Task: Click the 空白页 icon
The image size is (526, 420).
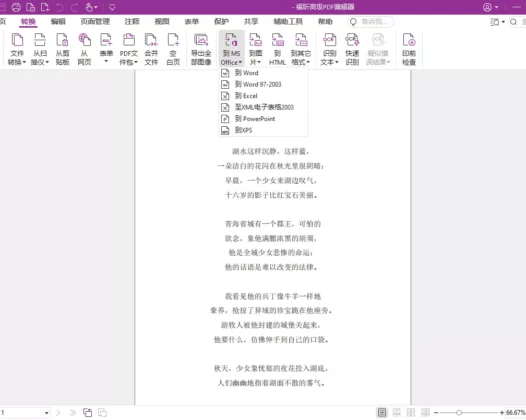Action: click(x=173, y=49)
